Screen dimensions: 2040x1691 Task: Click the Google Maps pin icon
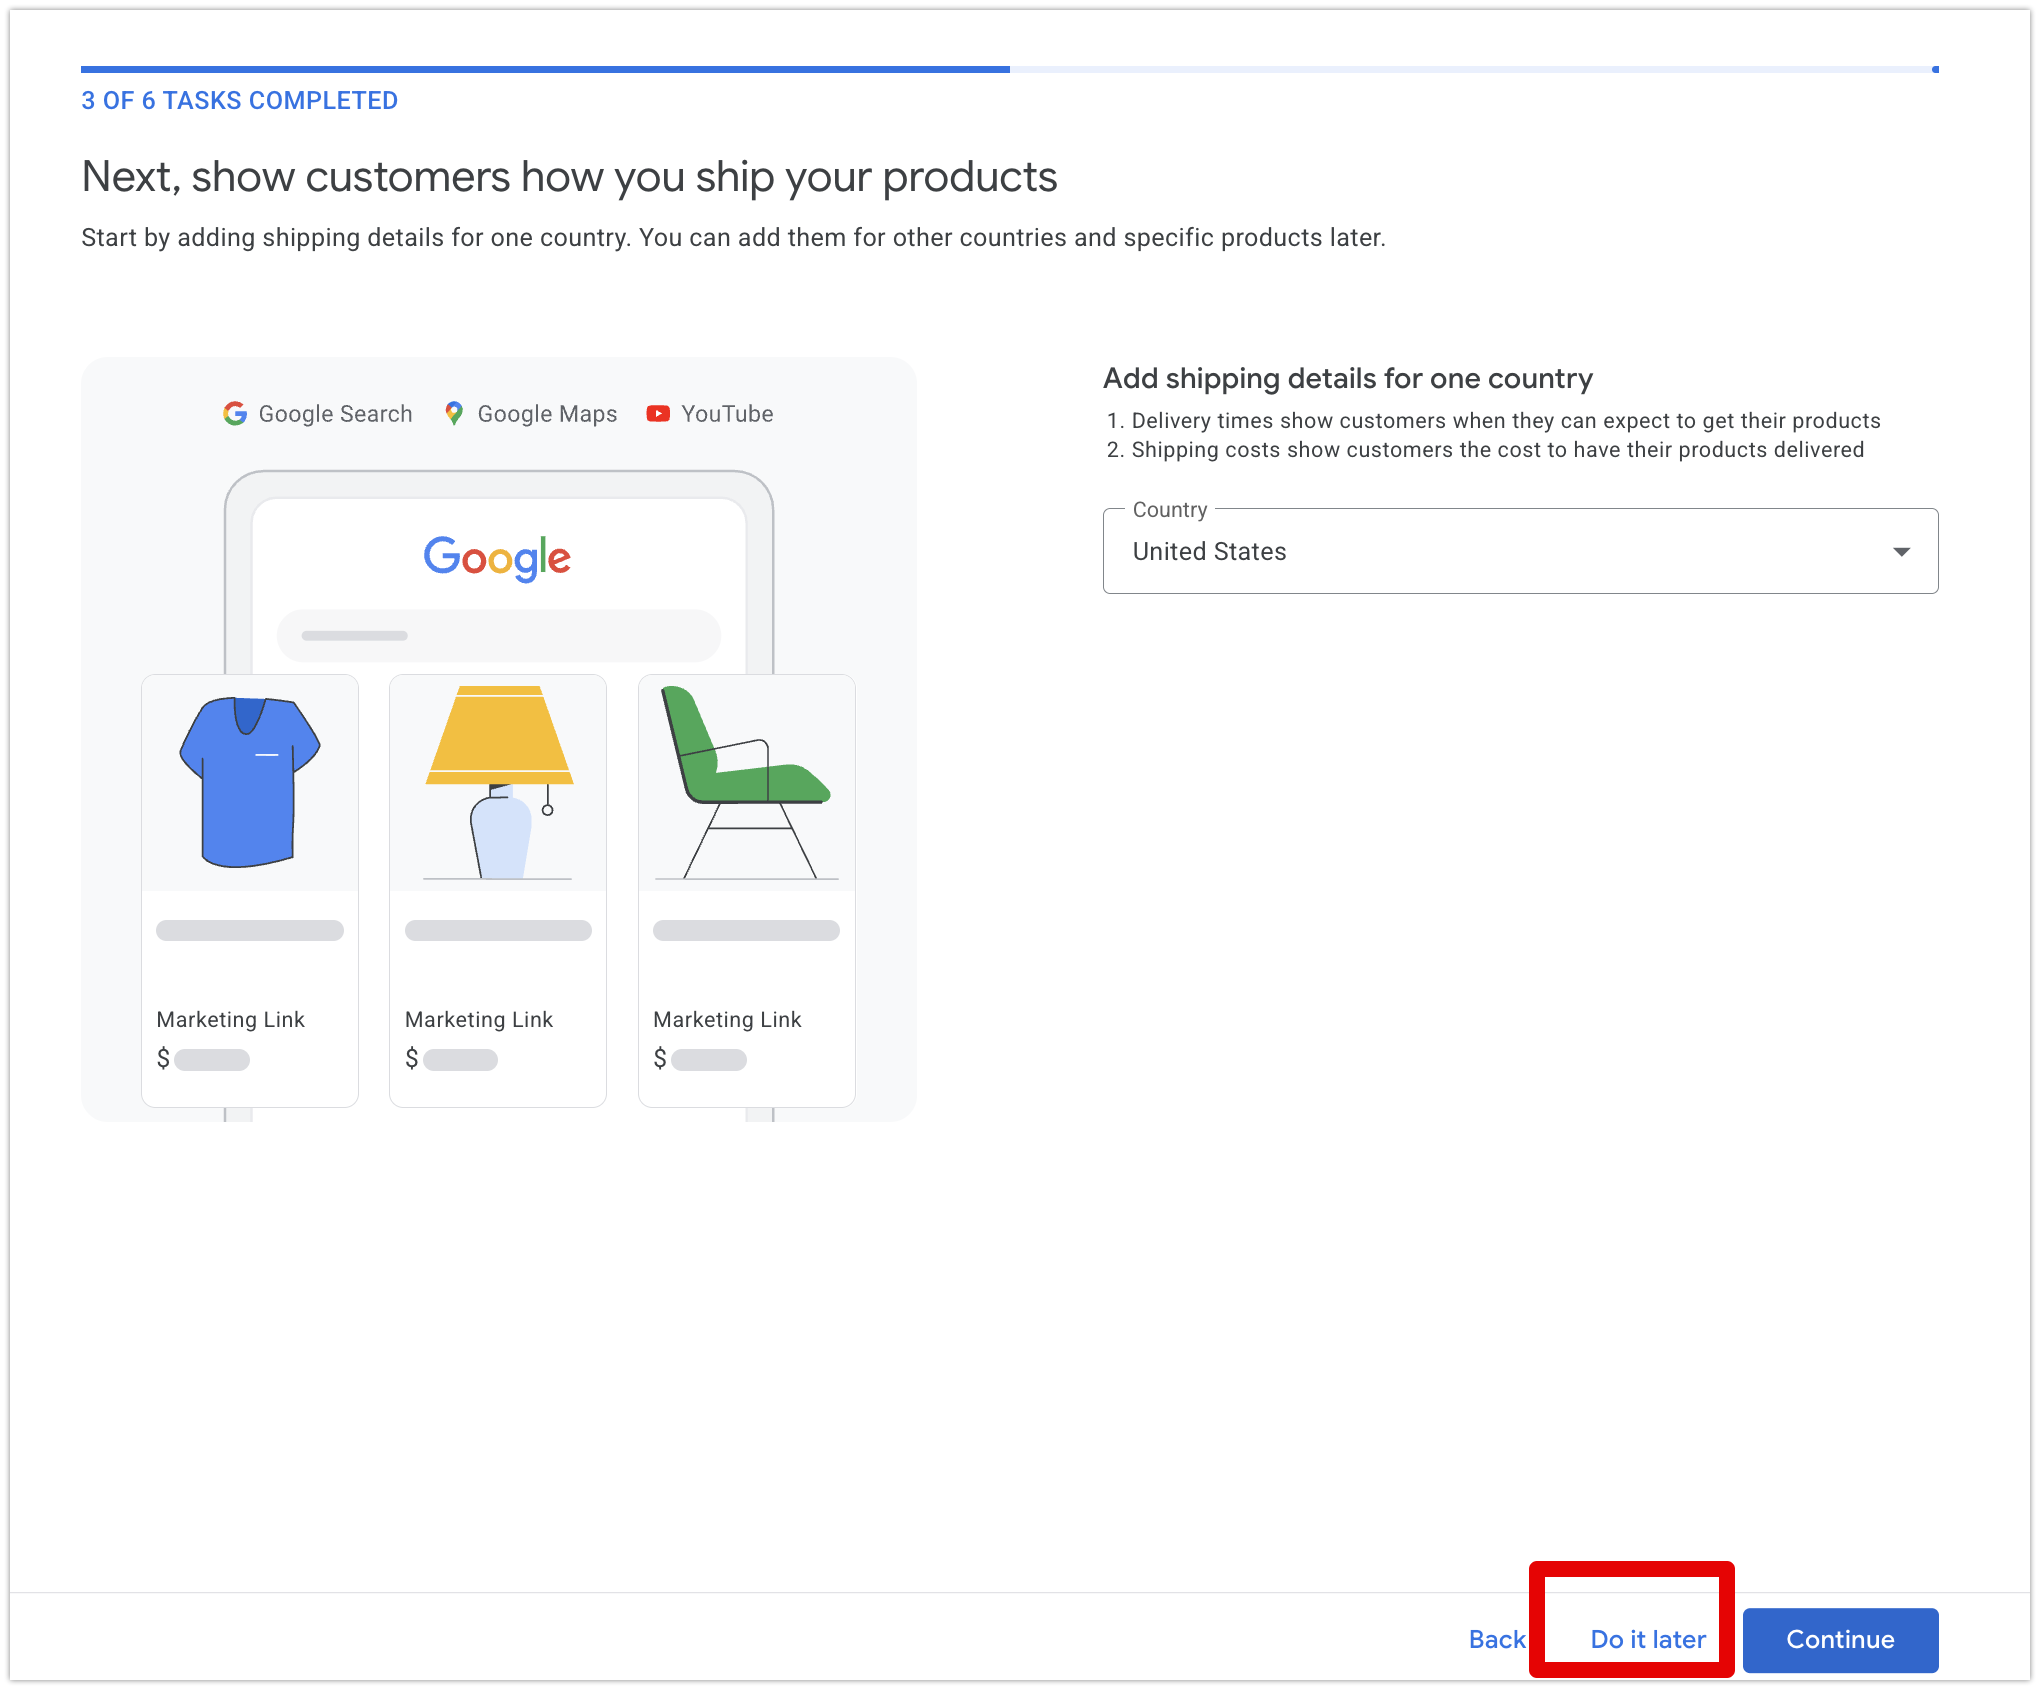[x=454, y=414]
